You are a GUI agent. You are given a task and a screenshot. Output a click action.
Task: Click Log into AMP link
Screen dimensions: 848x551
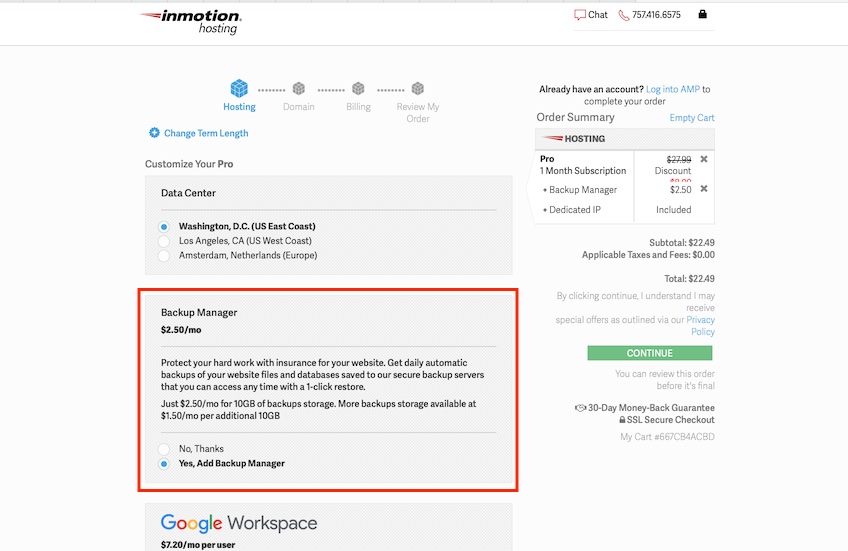pos(673,89)
